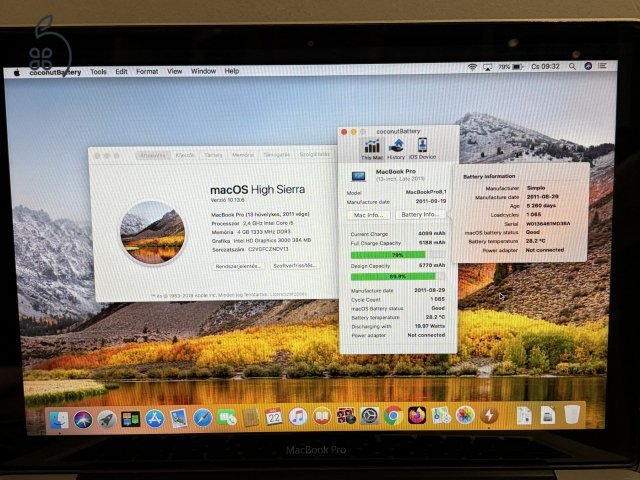The image size is (640, 480).
Task: Open Mission Control from the Dock
Action: coord(131,419)
